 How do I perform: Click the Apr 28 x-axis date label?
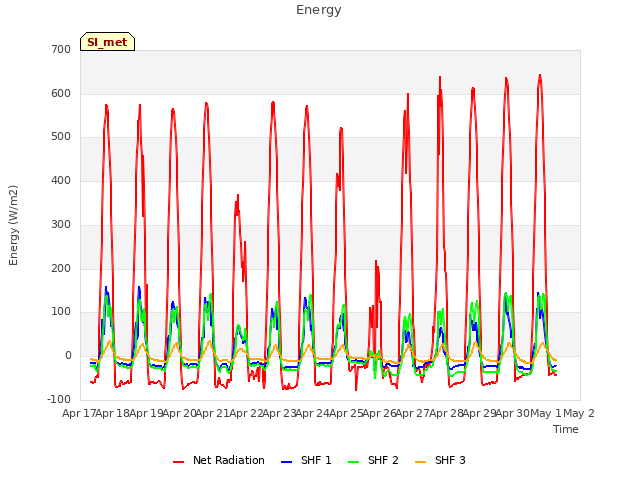(x=446, y=413)
